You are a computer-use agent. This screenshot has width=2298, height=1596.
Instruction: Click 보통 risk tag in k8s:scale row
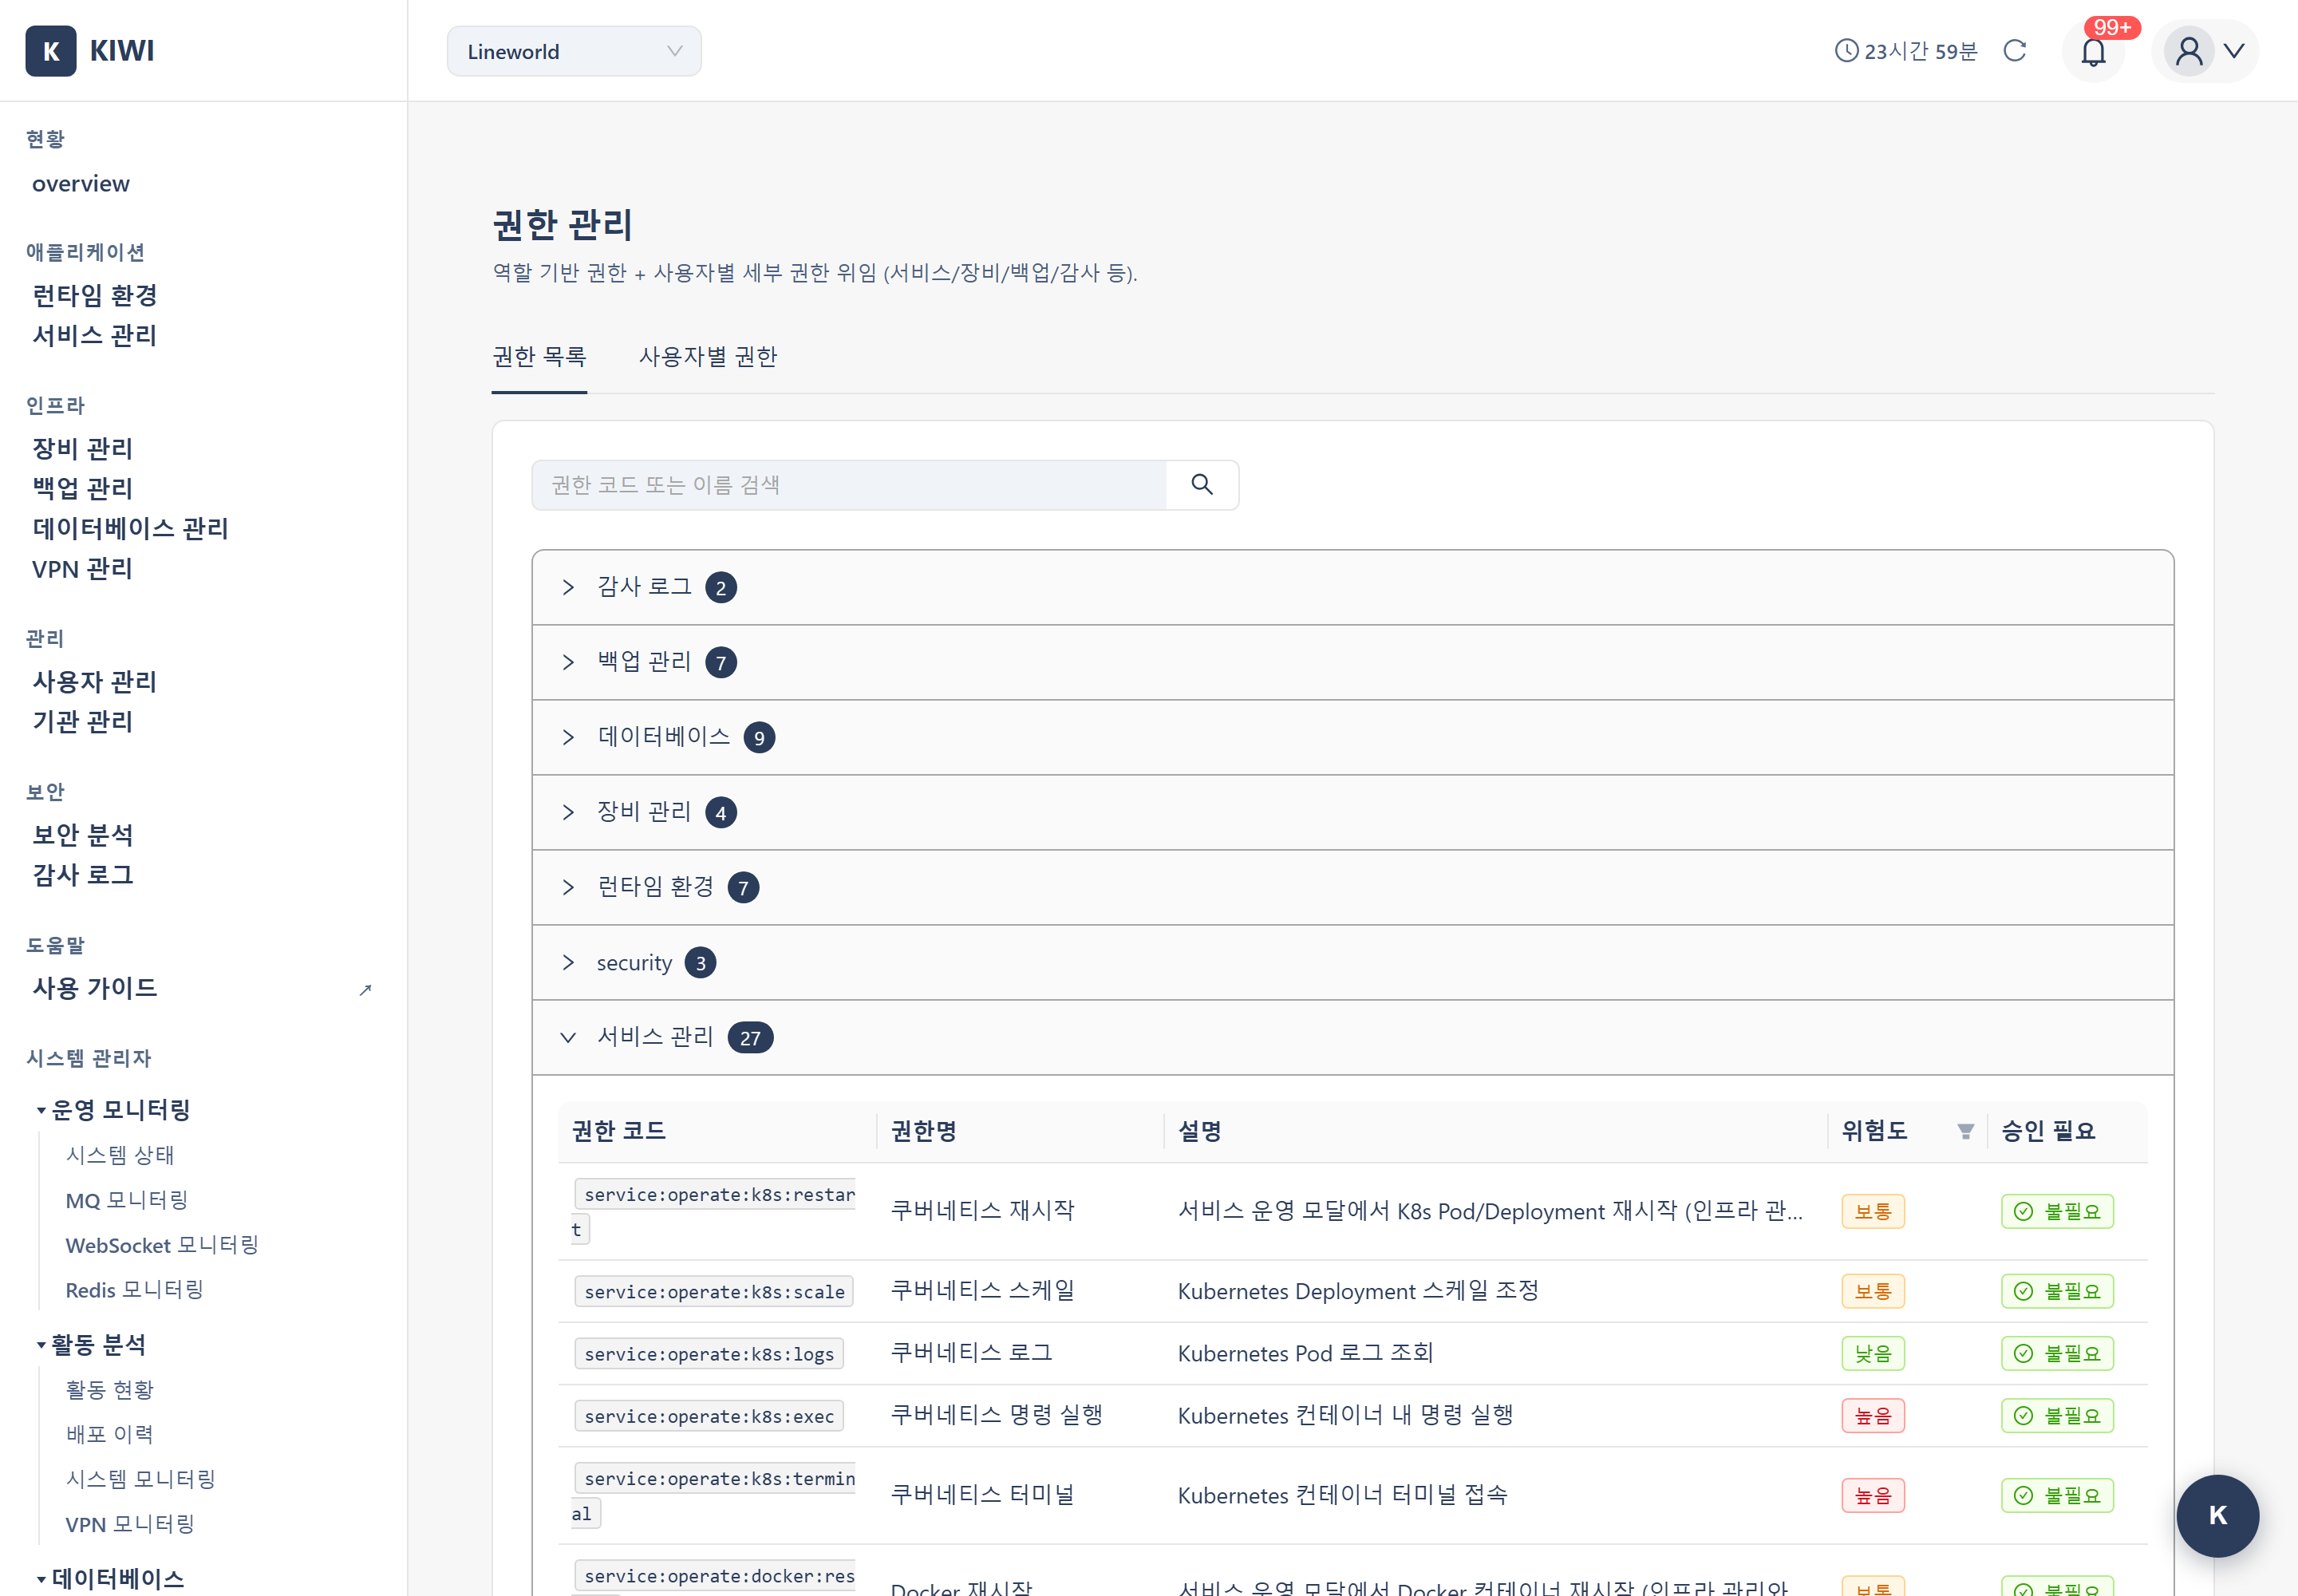(1873, 1292)
